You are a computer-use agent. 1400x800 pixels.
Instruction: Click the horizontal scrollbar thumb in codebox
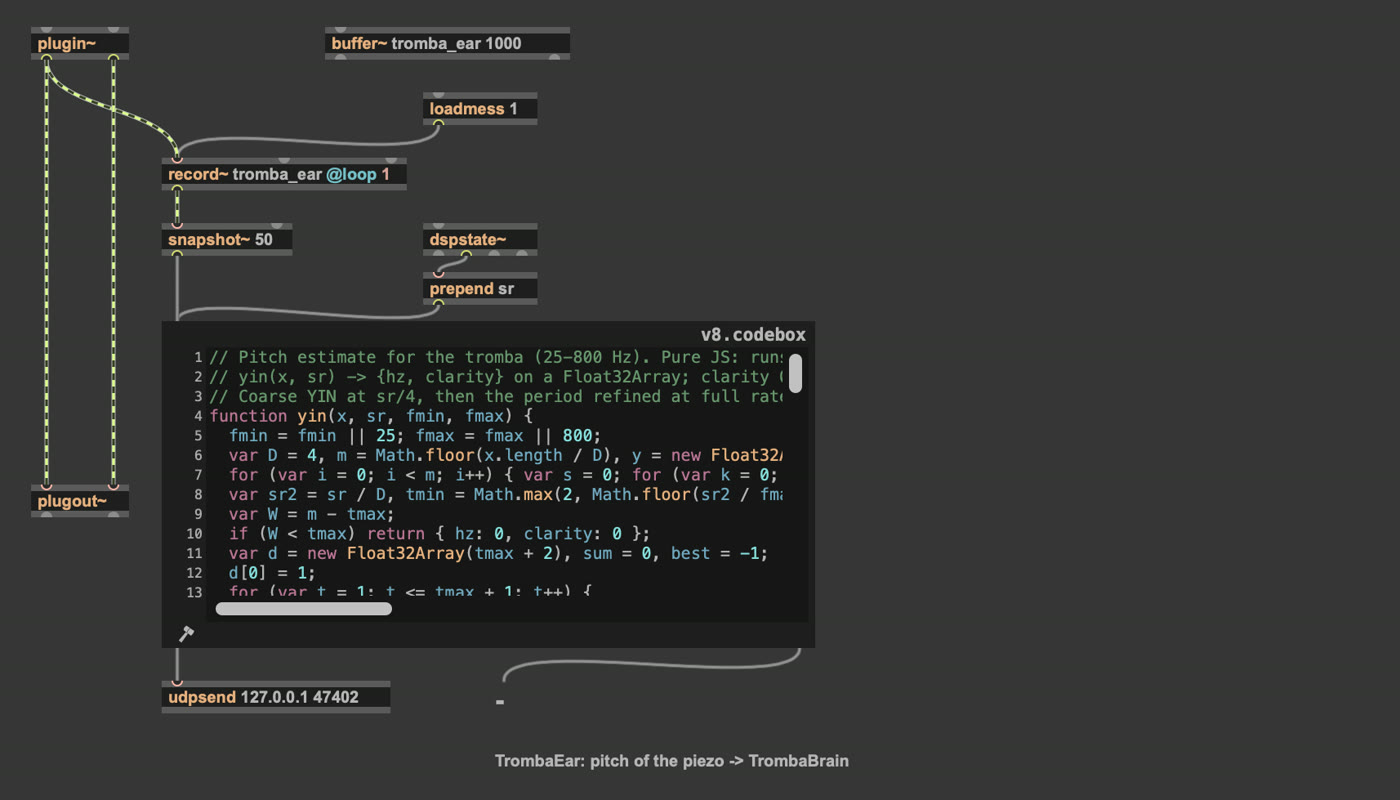coord(304,608)
